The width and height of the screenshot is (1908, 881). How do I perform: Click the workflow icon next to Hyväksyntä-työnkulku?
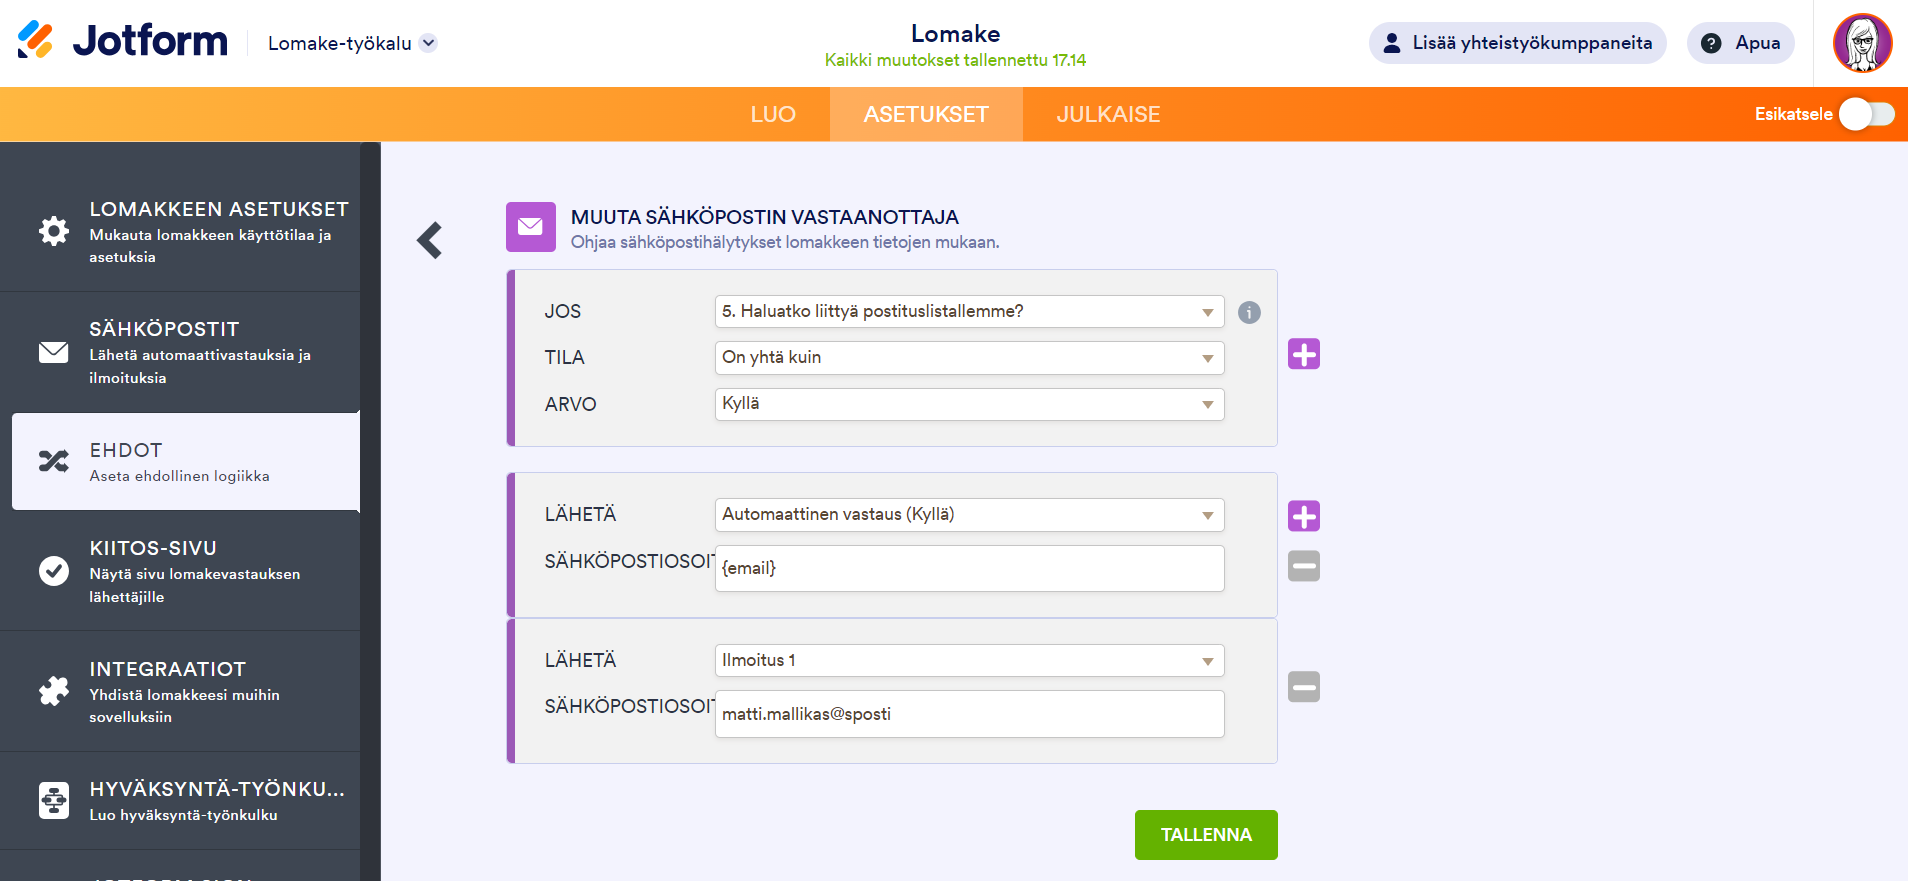pos(54,801)
